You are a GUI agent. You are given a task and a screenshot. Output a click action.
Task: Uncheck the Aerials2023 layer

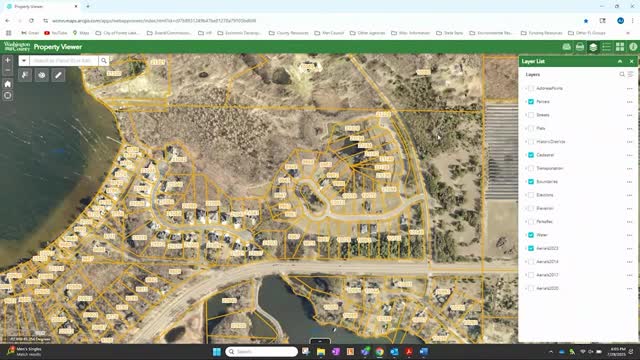[531, 248]
